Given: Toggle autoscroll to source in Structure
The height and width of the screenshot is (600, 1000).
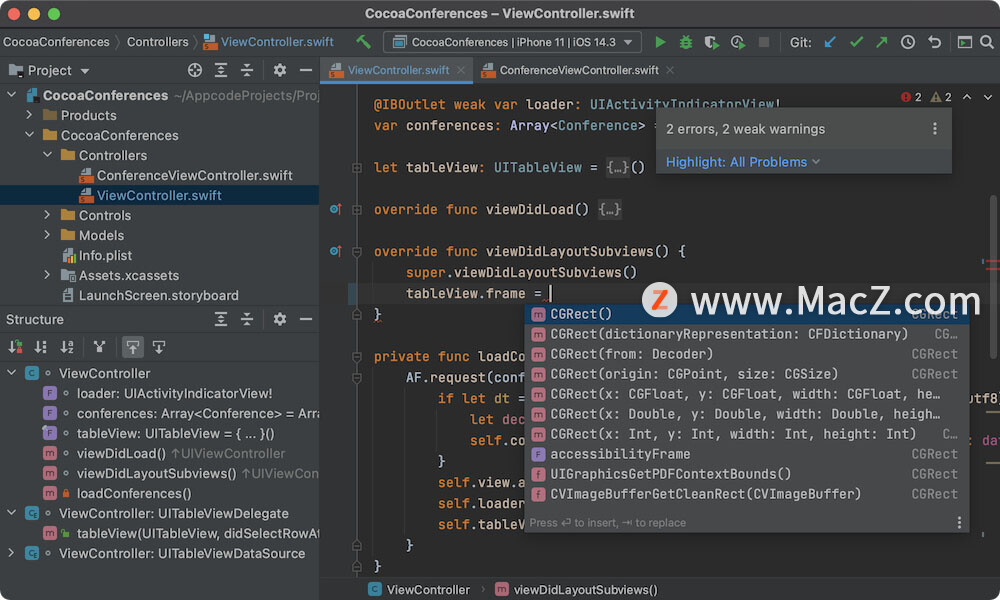Looking at the screenshot, I should [x=133, y=347].
